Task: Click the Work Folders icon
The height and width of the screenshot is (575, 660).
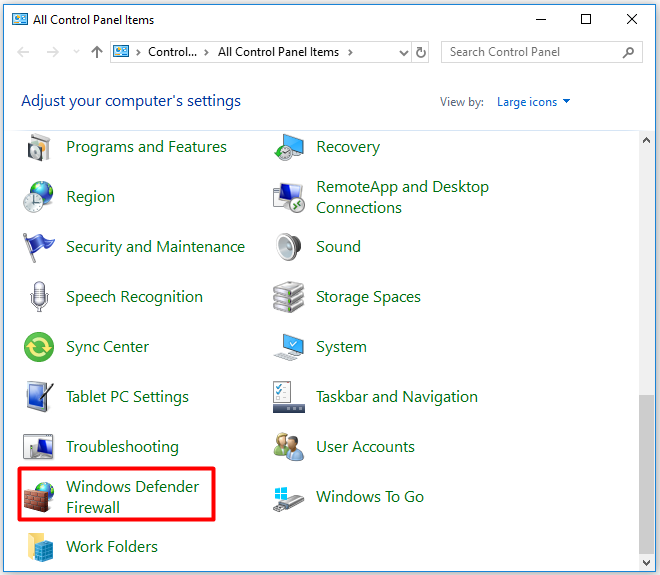Action: click(x=40, y=547)
